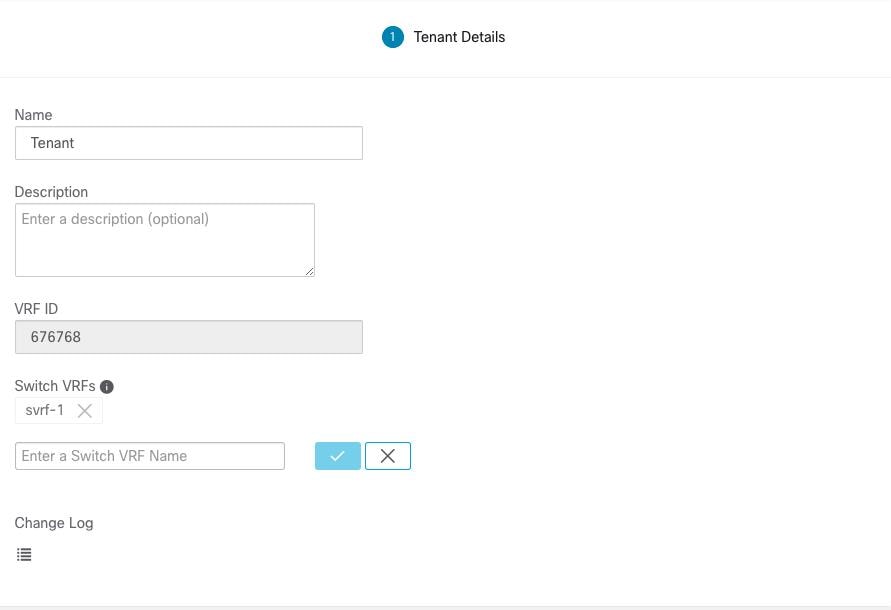This screenshot has height=610, width=891.
Task: Click the step 1 circle indicator
Action: pyautogui.click(x=392, y=37)
